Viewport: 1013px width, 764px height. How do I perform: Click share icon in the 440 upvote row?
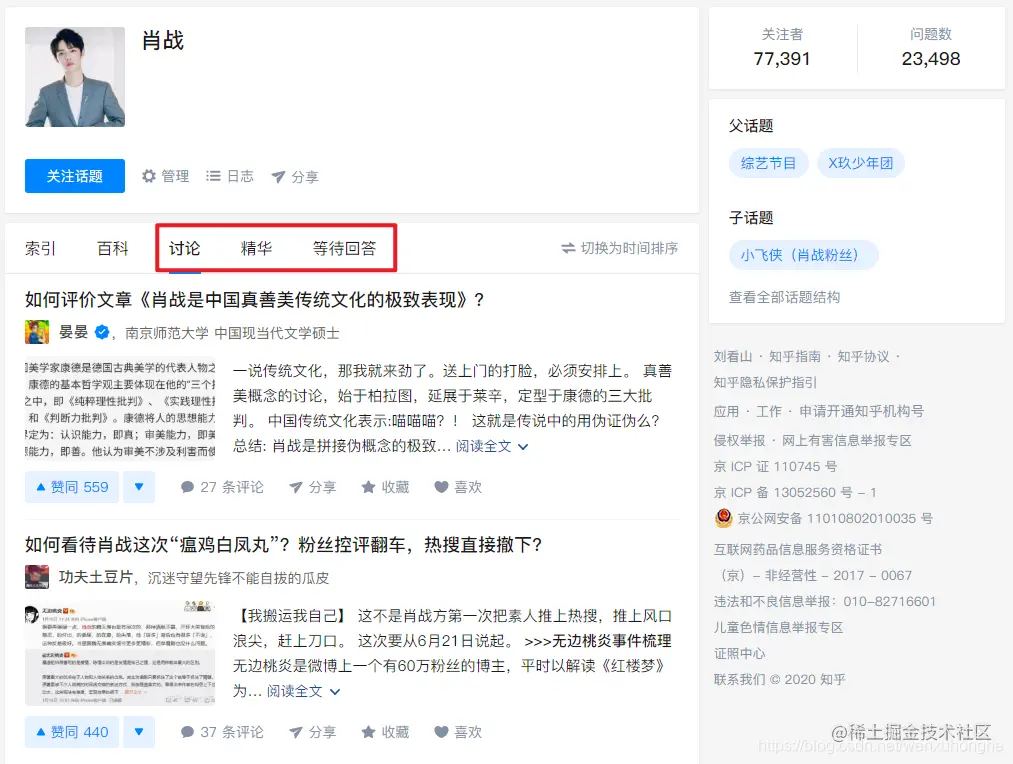[x=295, y=732]
